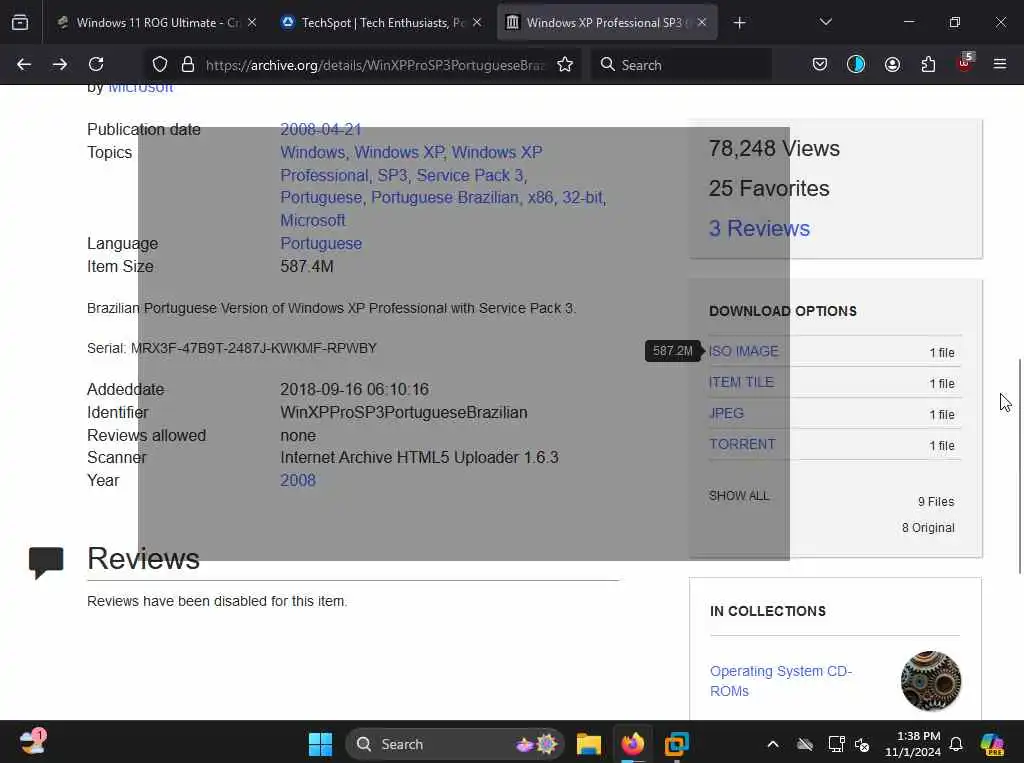
Task: Open the Portuguese Brazilian topic link
Action: (445, 197)
